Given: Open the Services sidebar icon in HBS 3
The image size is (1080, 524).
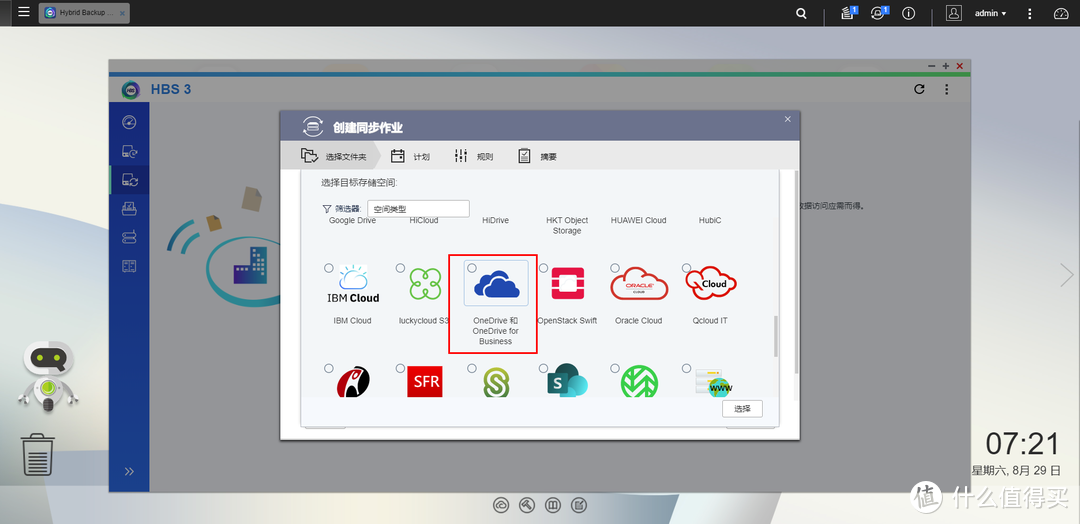Looking at the screenshot, I should pos(129,265).
